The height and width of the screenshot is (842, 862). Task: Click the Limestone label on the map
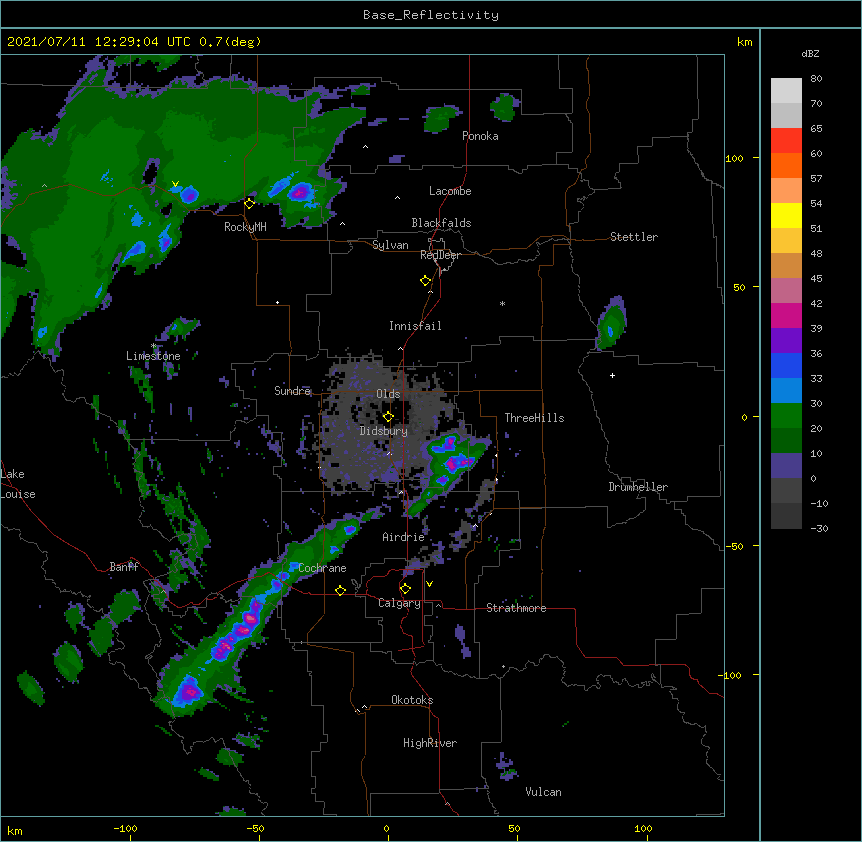153,356
